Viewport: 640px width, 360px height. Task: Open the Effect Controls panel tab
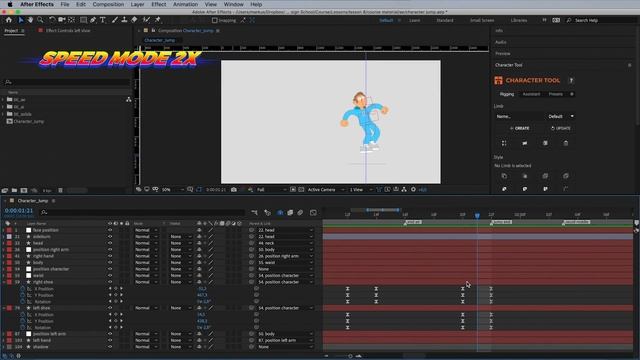tap(68, 31)
